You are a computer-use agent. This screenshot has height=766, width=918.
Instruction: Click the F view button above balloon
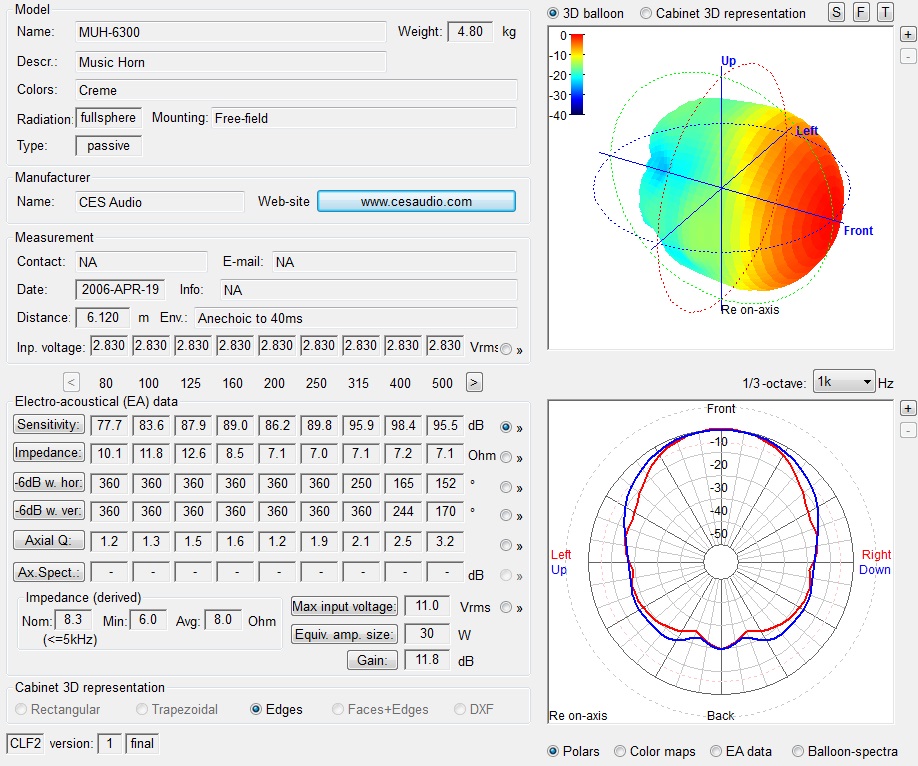pyautogui.click(x=861, y=12)
